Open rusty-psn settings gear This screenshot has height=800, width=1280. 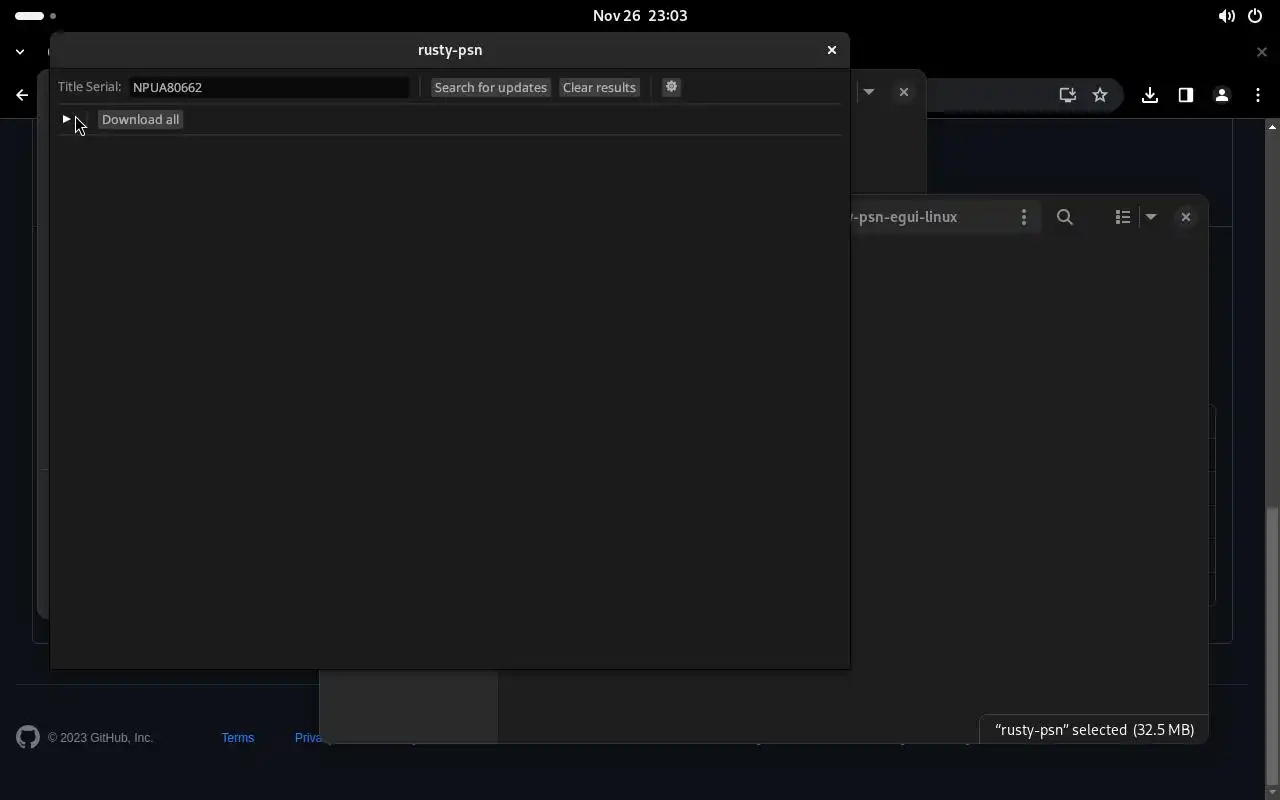pyautogui.click(x=671, y=87)
